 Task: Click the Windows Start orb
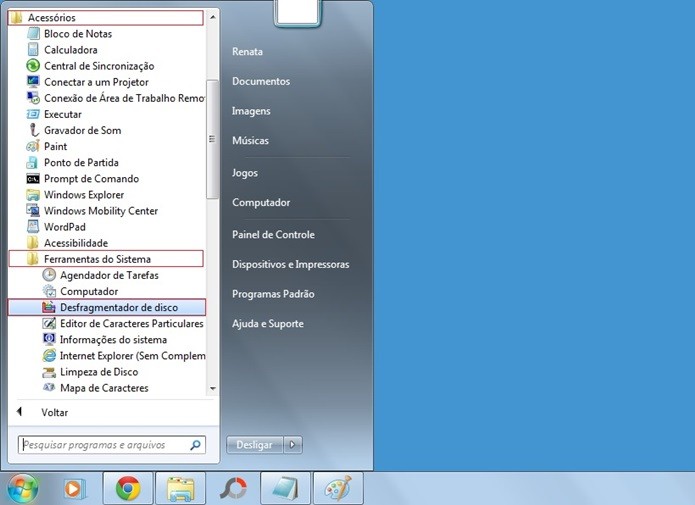tap(23, 489)
